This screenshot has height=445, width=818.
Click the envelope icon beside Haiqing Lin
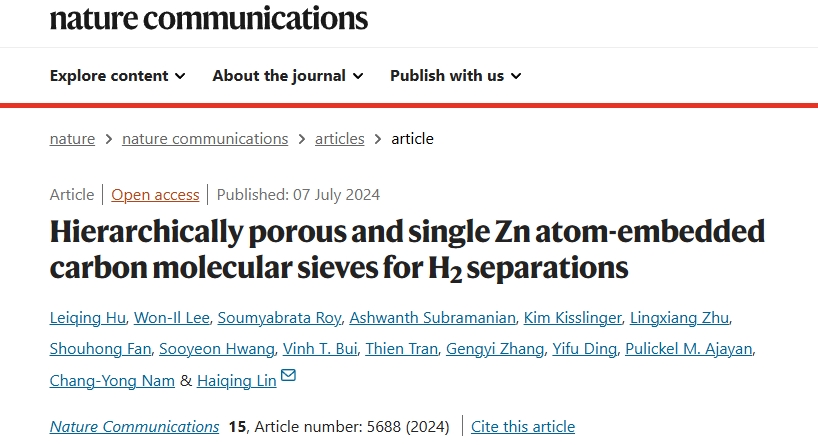click(288, 375)
